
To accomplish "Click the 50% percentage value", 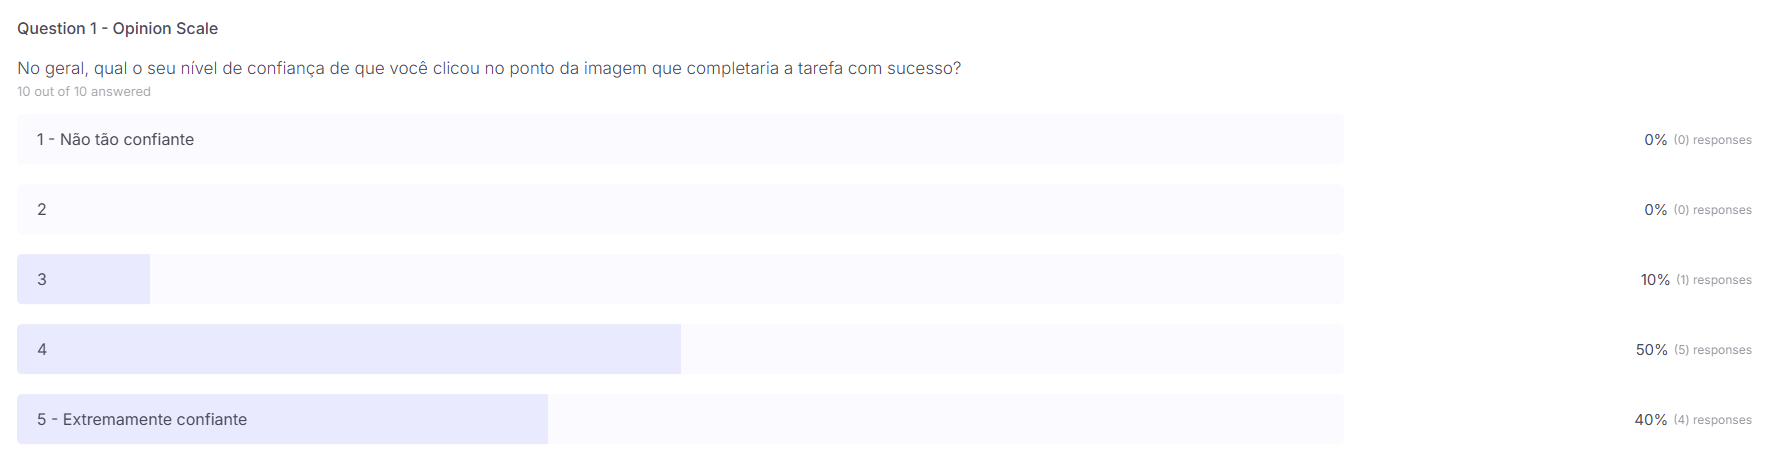I will 1651,350.
